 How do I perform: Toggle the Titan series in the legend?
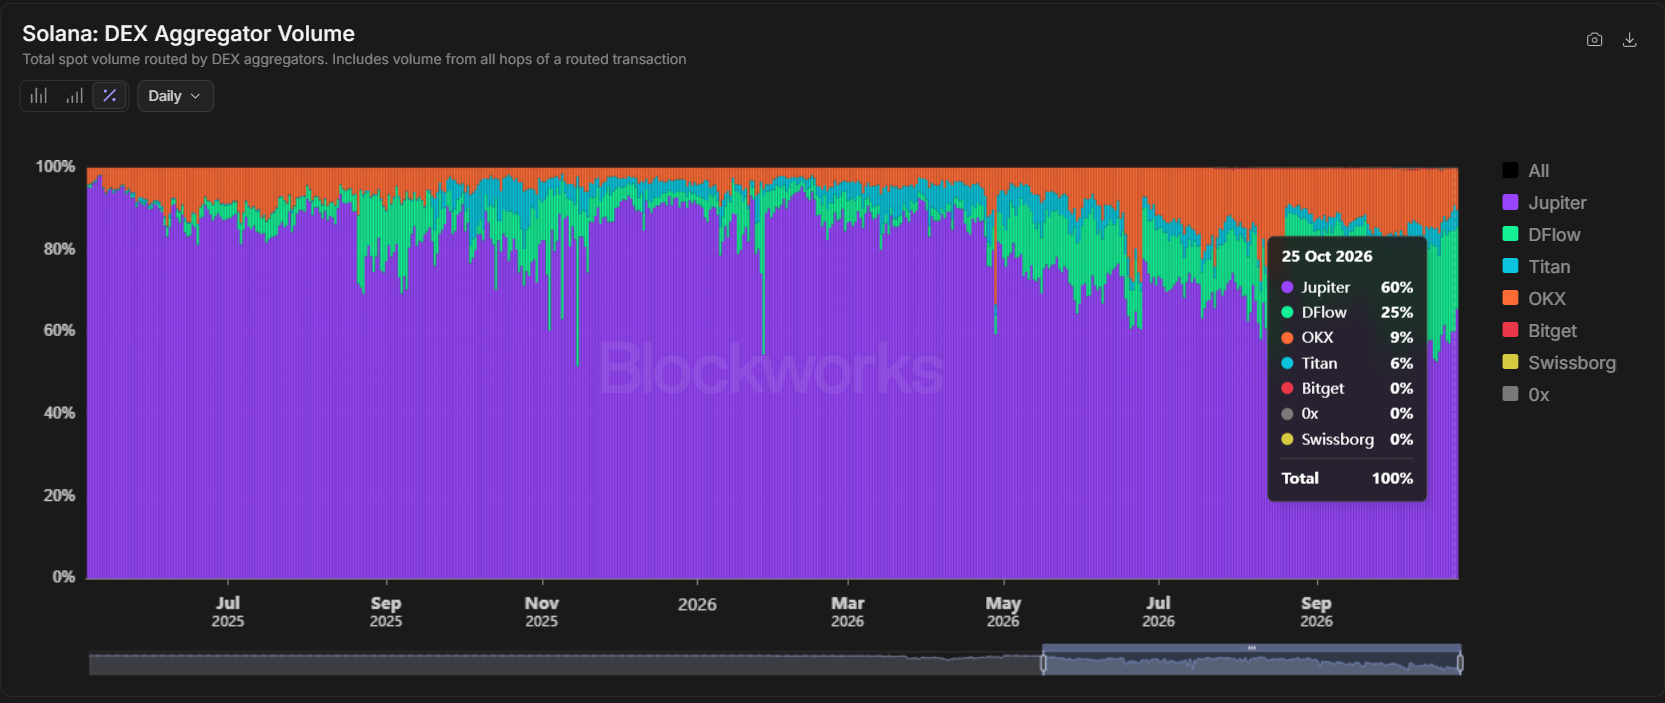point(1537,267)
